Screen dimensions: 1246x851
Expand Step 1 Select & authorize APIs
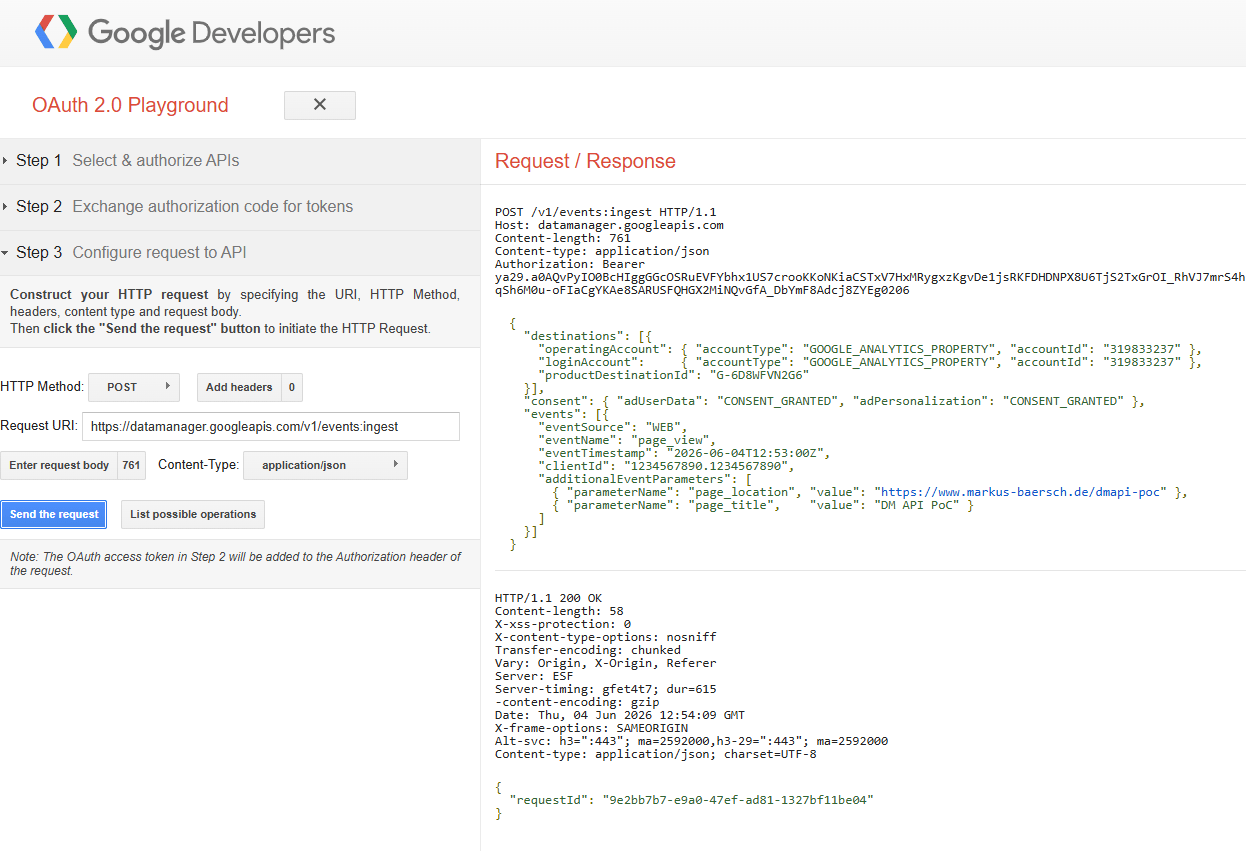click(x=240, y=161)
